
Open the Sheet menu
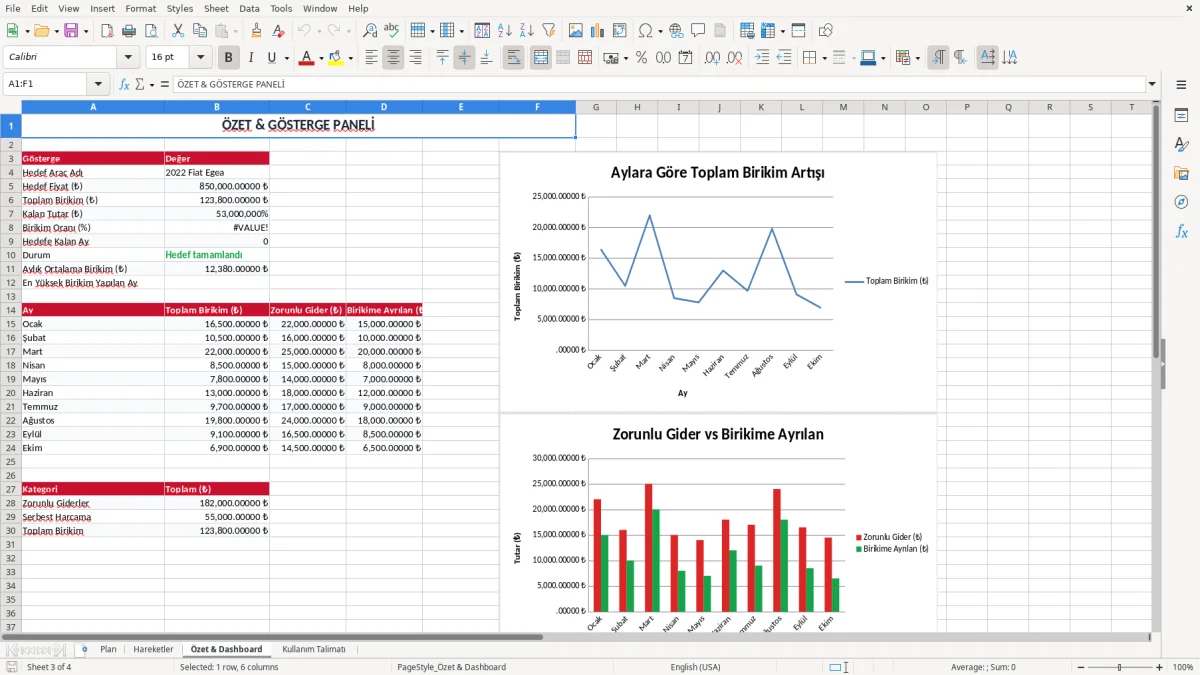(216, 8)
